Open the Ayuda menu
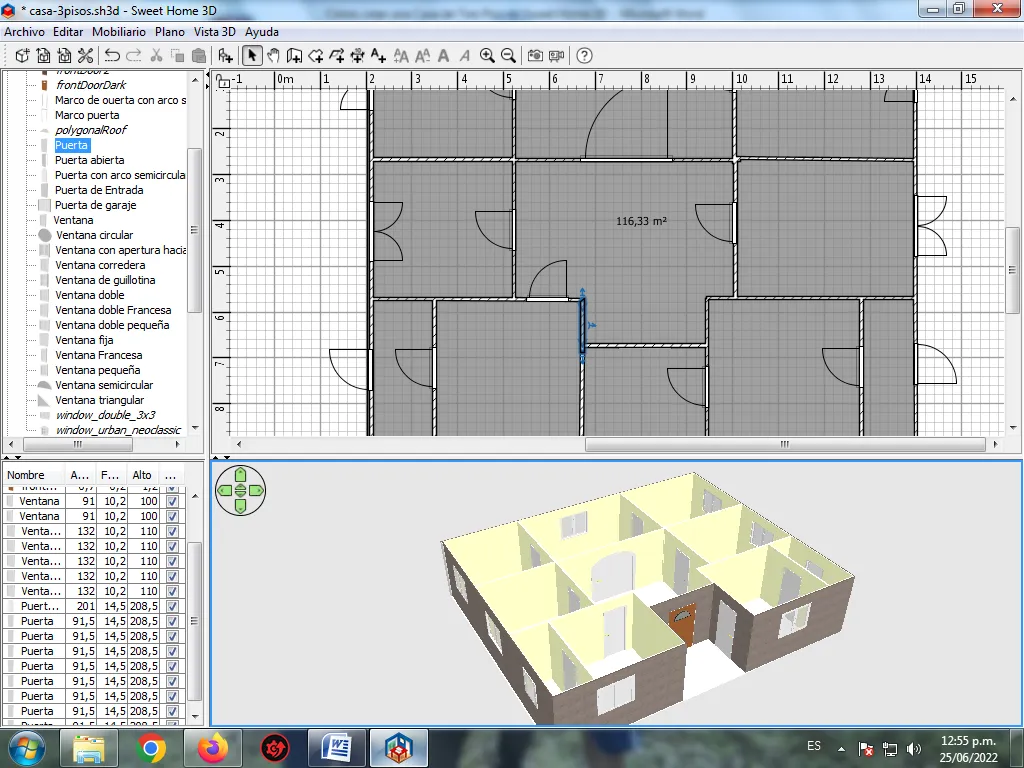Screen dimensions: 1024x768 (x=262, y=31)
